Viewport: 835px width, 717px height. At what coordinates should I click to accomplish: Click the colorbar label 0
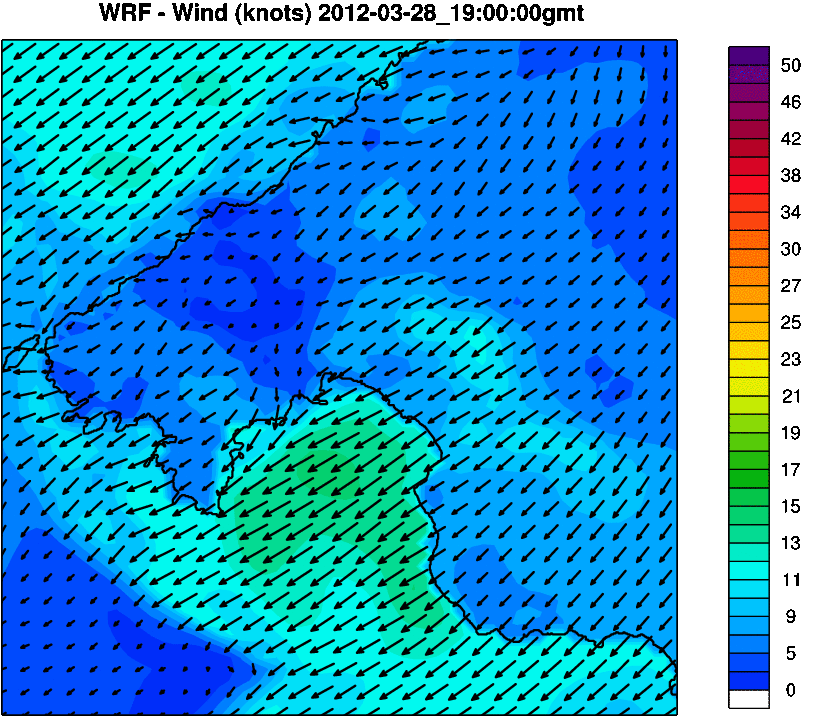click(x=791, y=690)
